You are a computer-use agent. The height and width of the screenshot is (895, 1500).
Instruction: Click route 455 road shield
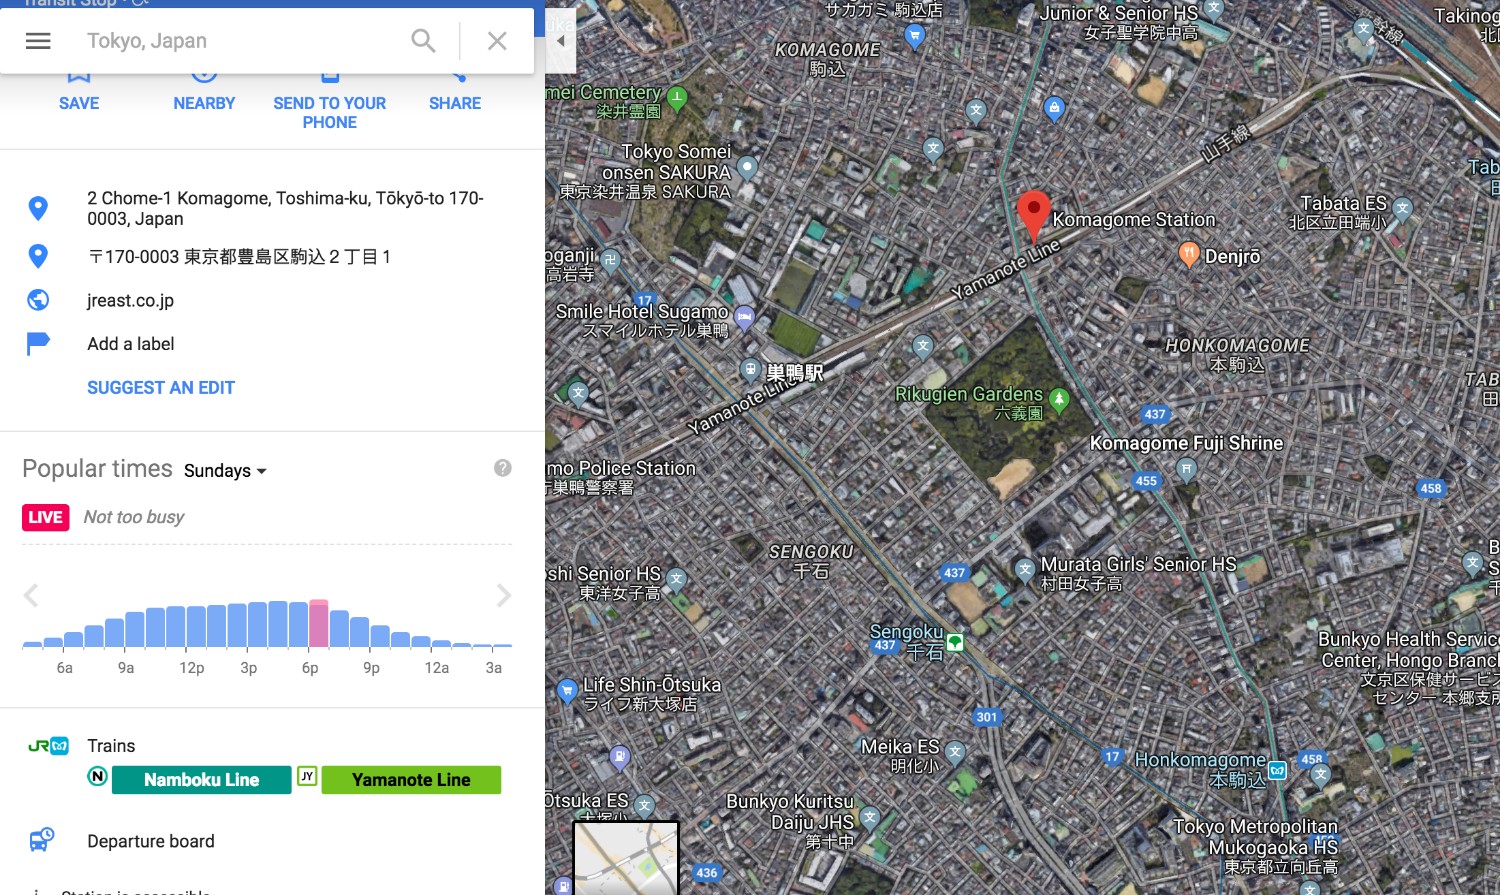pos(1146,481)
